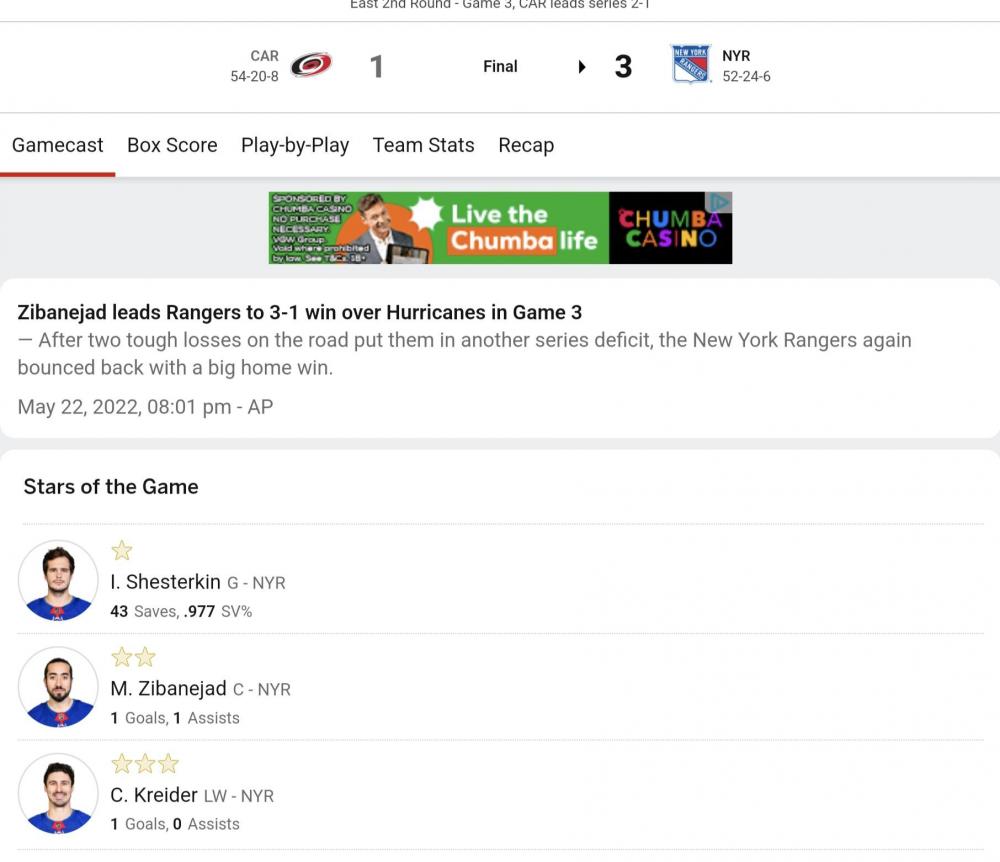Image resolution: width=1000 pixels, height=862 pixels.
Task: Switch to the Box Score tab
Action: pyautogui.click(x=172, y=145)
